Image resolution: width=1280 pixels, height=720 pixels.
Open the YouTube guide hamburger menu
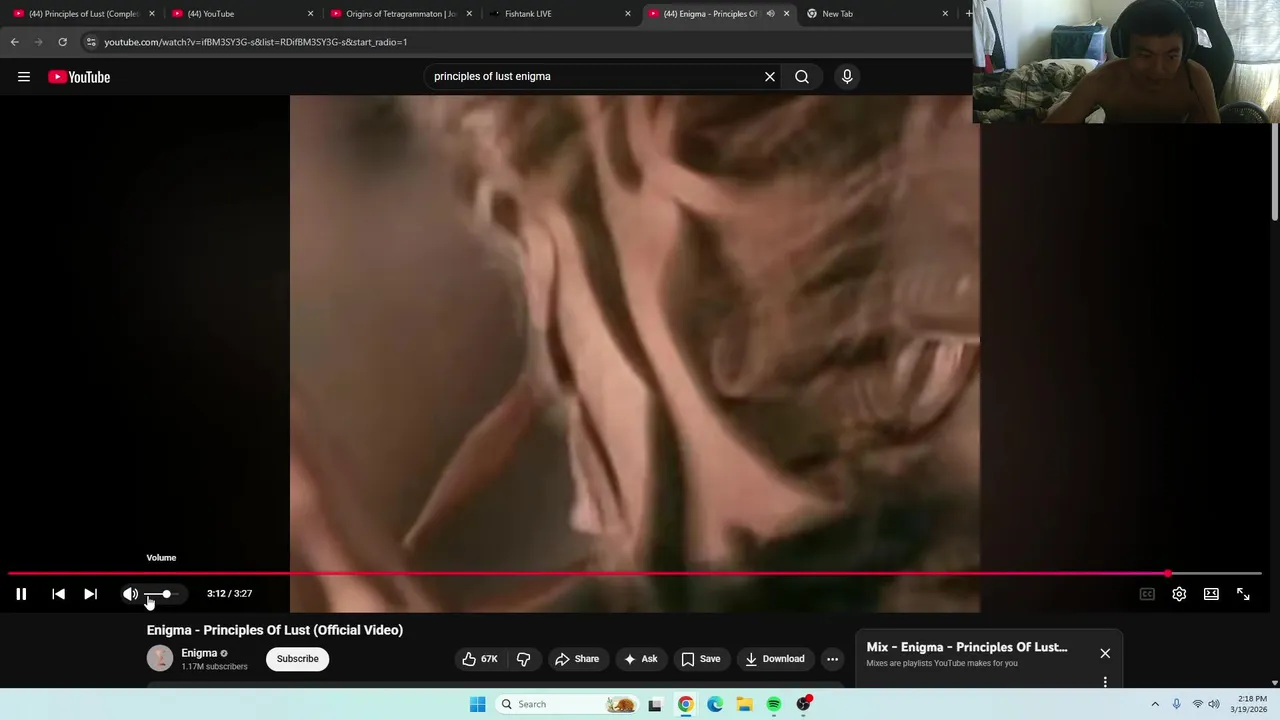click(x=24, y=77)
